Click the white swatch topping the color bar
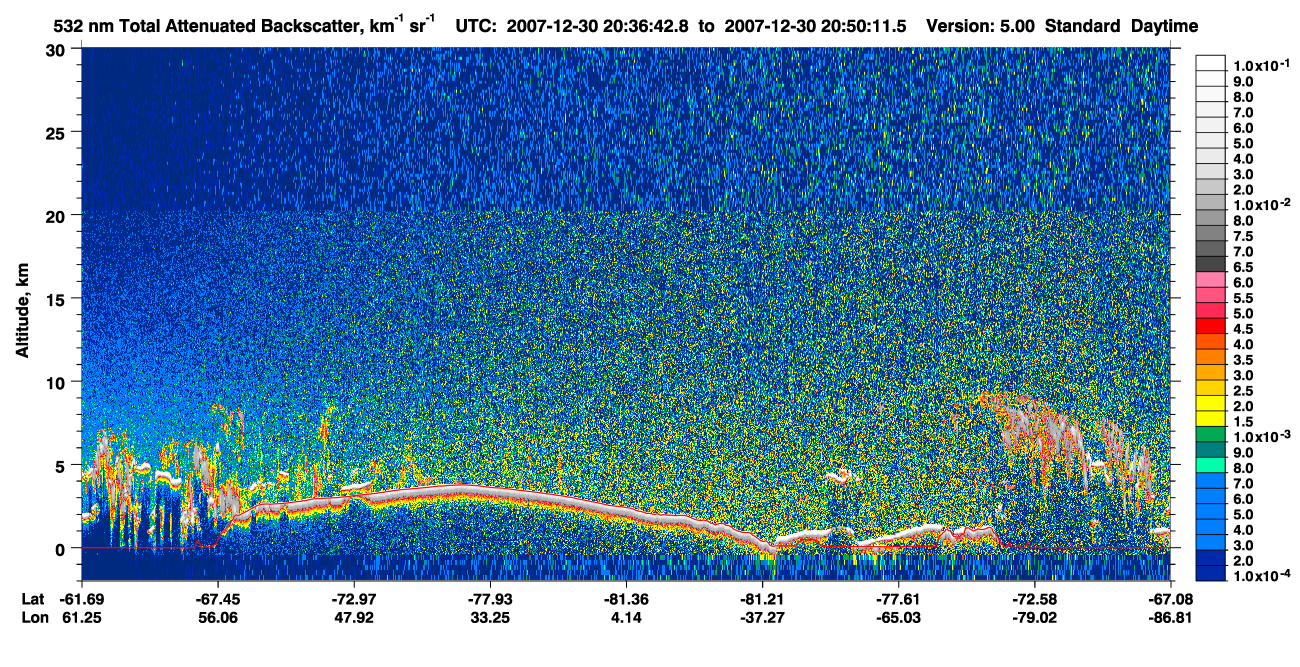This screenshot has height=667, width=1300. 1210,64
